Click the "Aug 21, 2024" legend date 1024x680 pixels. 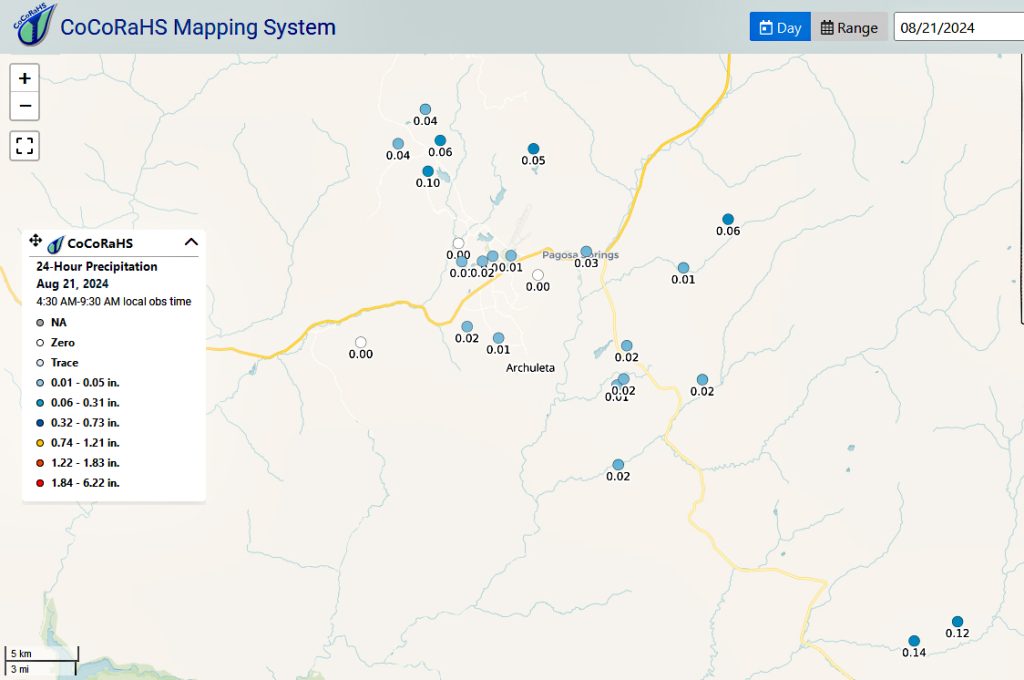point(72,283)
